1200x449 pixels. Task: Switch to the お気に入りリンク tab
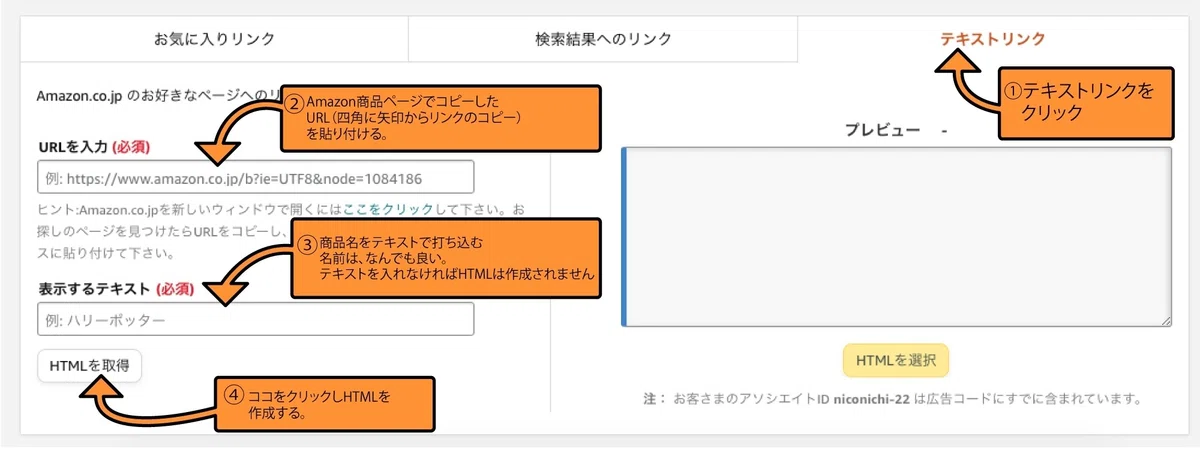pos(214,39)
